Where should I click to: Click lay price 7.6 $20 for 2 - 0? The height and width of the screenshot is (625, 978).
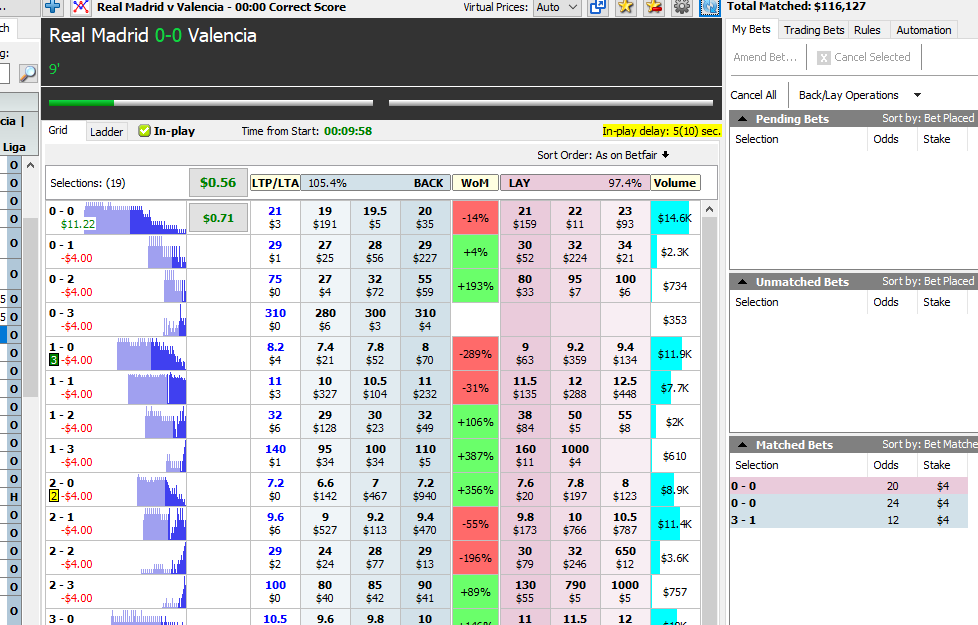pos(525,489)
